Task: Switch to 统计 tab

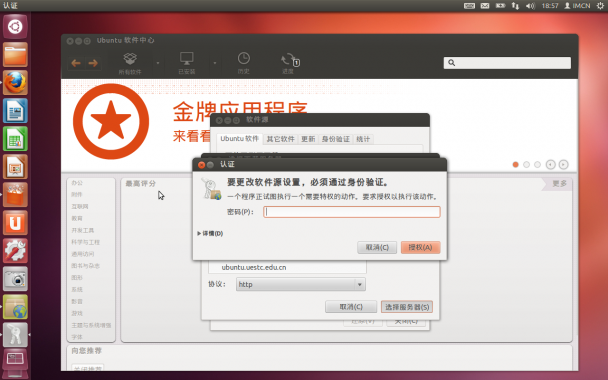Action: click(x=363, y=139)
